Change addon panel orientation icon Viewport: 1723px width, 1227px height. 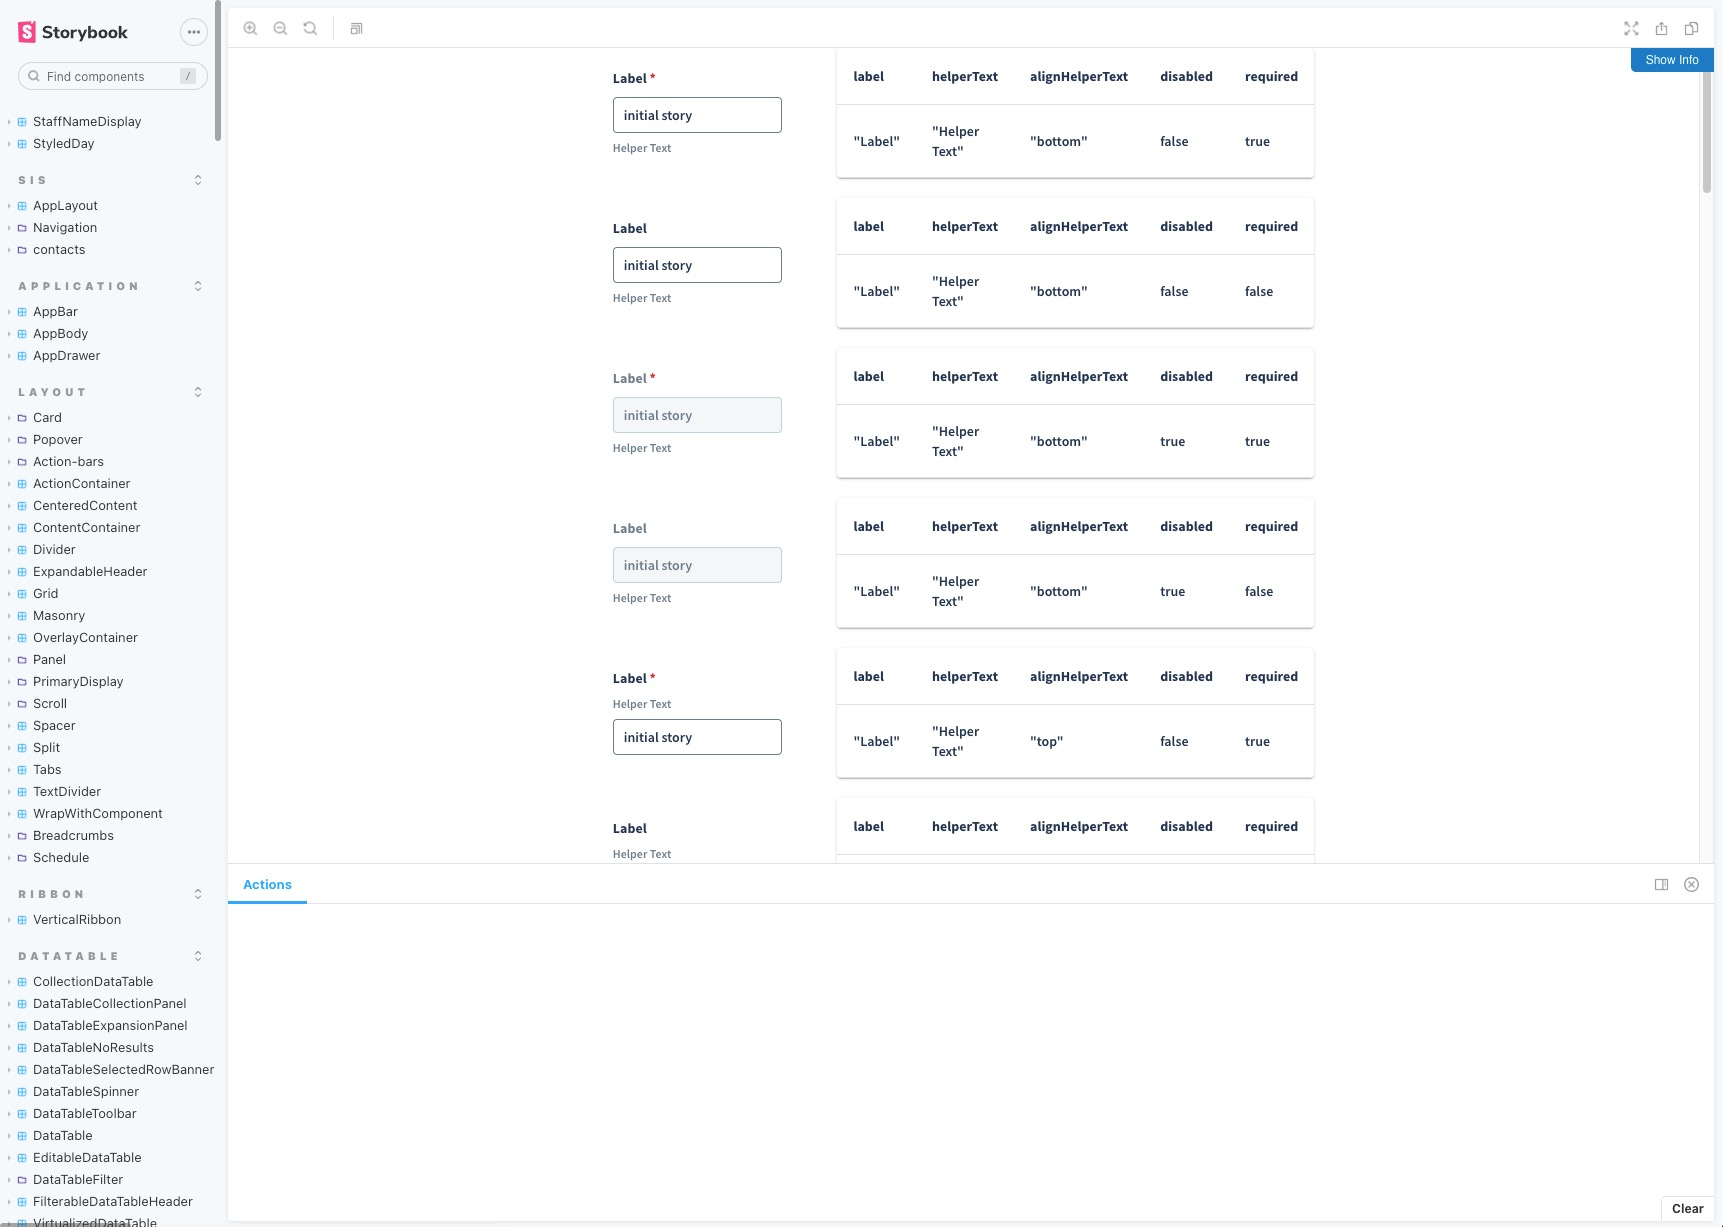[1661, 885]
